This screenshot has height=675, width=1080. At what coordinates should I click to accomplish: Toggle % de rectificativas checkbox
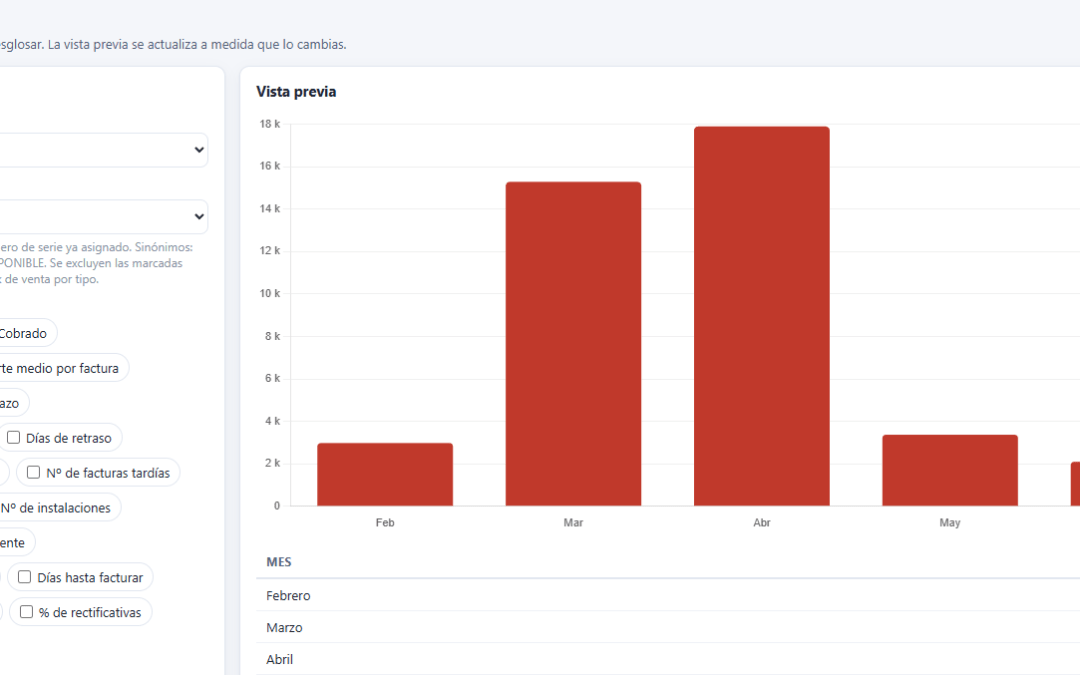point(26,612)
